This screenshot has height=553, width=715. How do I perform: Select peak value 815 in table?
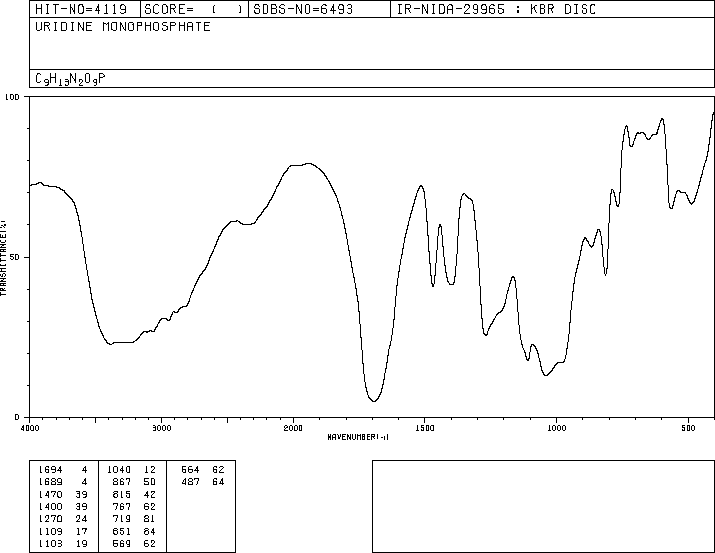pyautogui.click(x=122, y=494)
